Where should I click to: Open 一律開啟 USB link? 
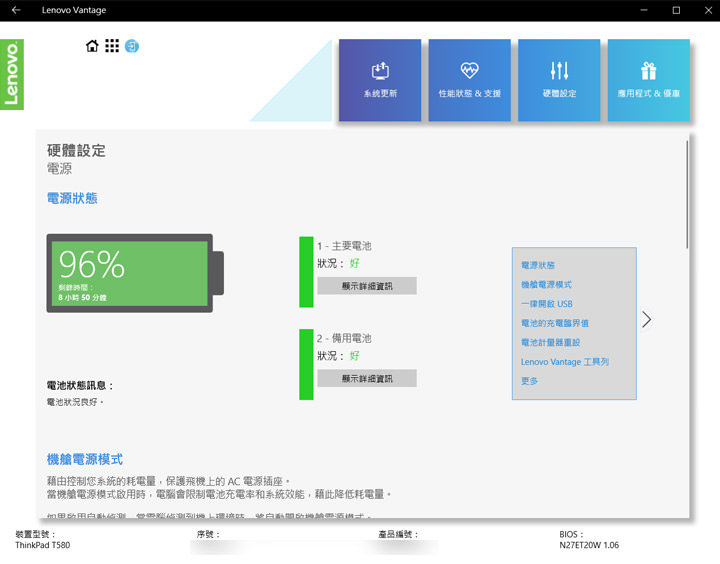click(547, 304)
